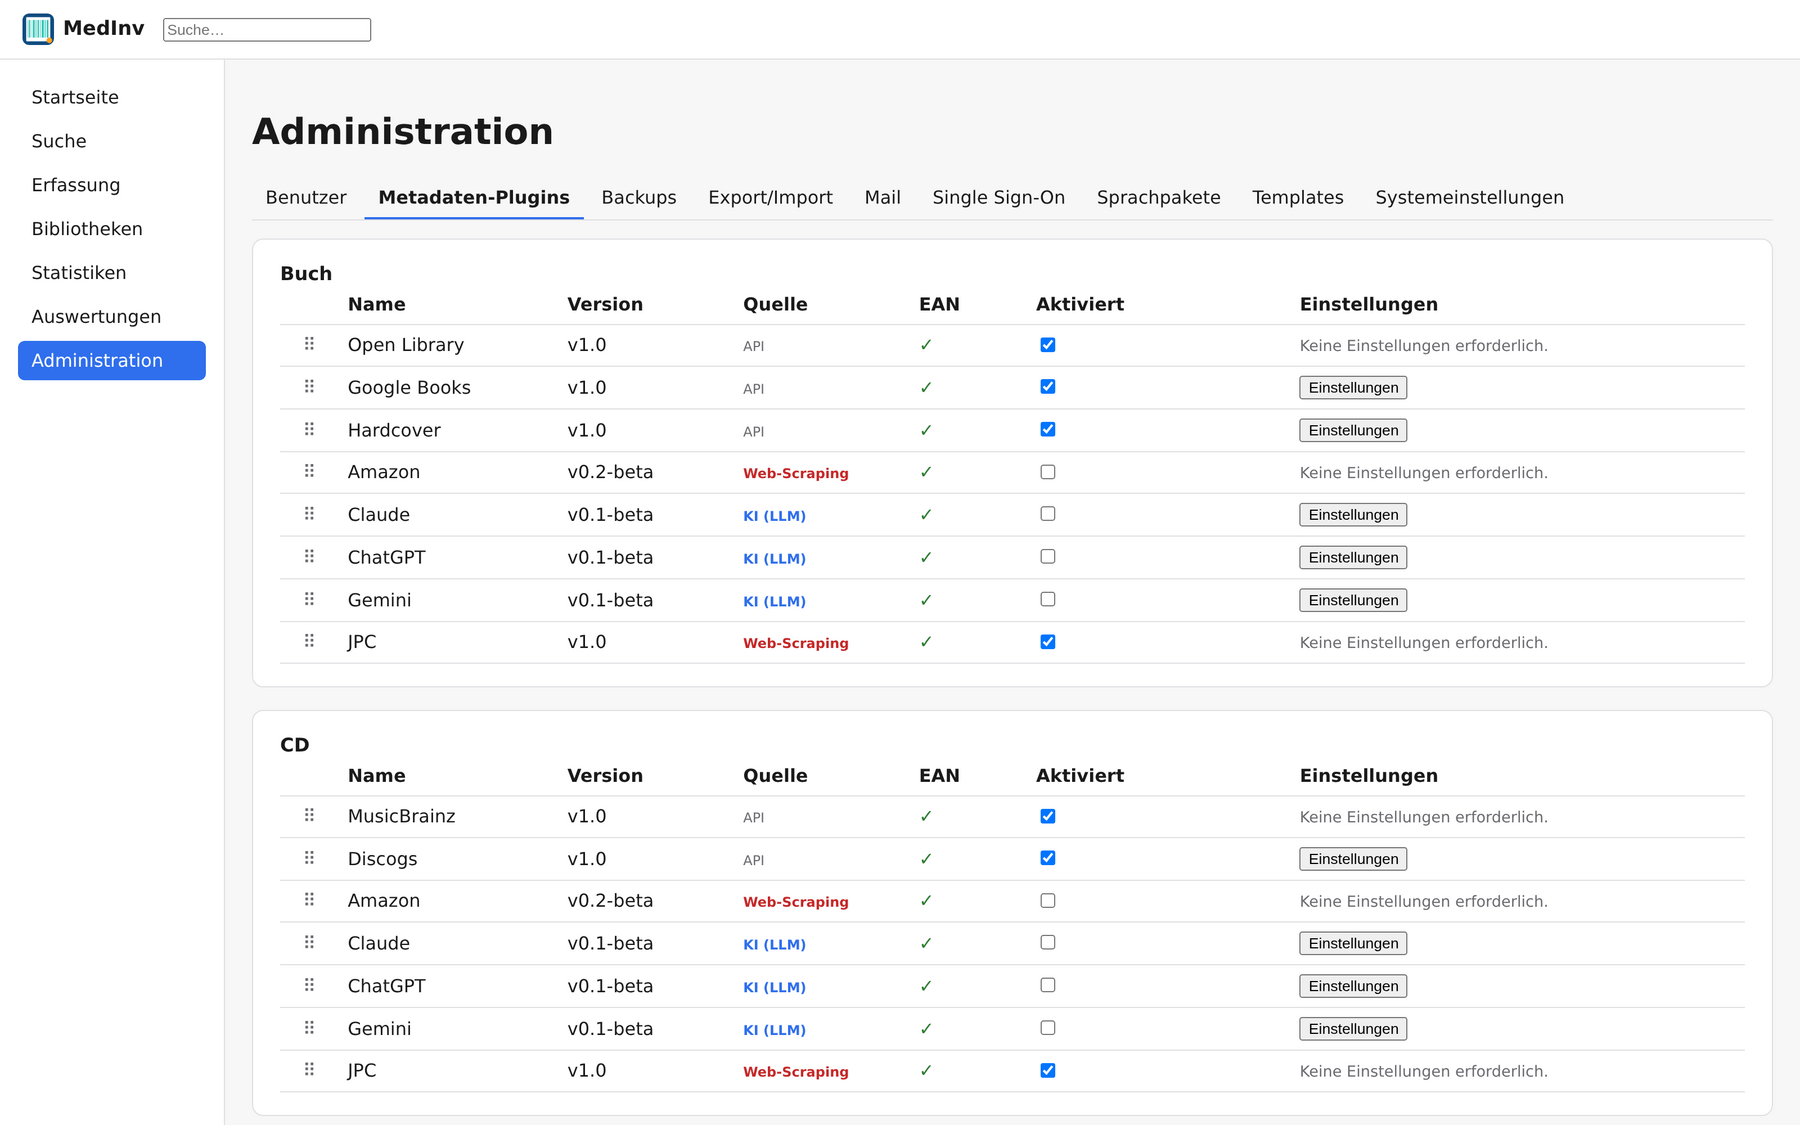This screenshot has width=1800, height=1125.
Task: Open Einstellungen for Buch ChatGPT plugin
Action: pyautogui.click(x=1353, y=558)
